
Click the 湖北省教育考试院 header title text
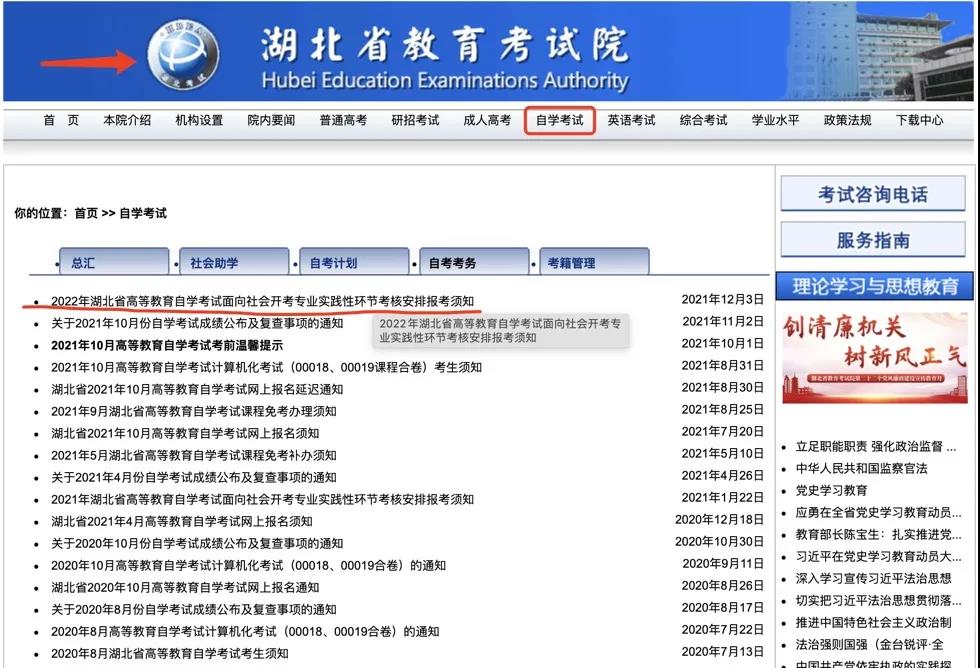click(444, 44)
